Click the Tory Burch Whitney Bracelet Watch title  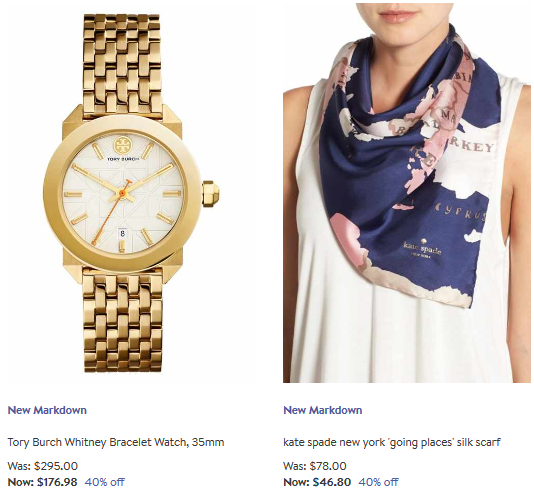click(116, 442)
